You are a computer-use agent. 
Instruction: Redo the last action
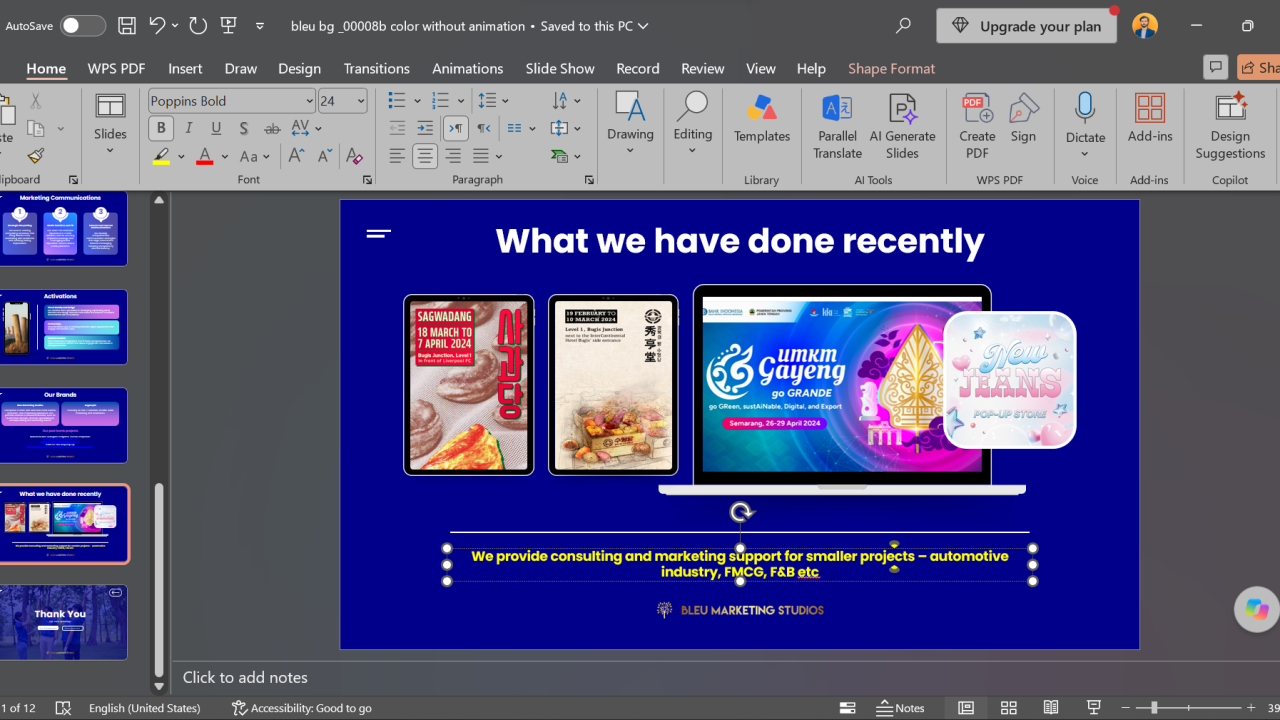197,26
